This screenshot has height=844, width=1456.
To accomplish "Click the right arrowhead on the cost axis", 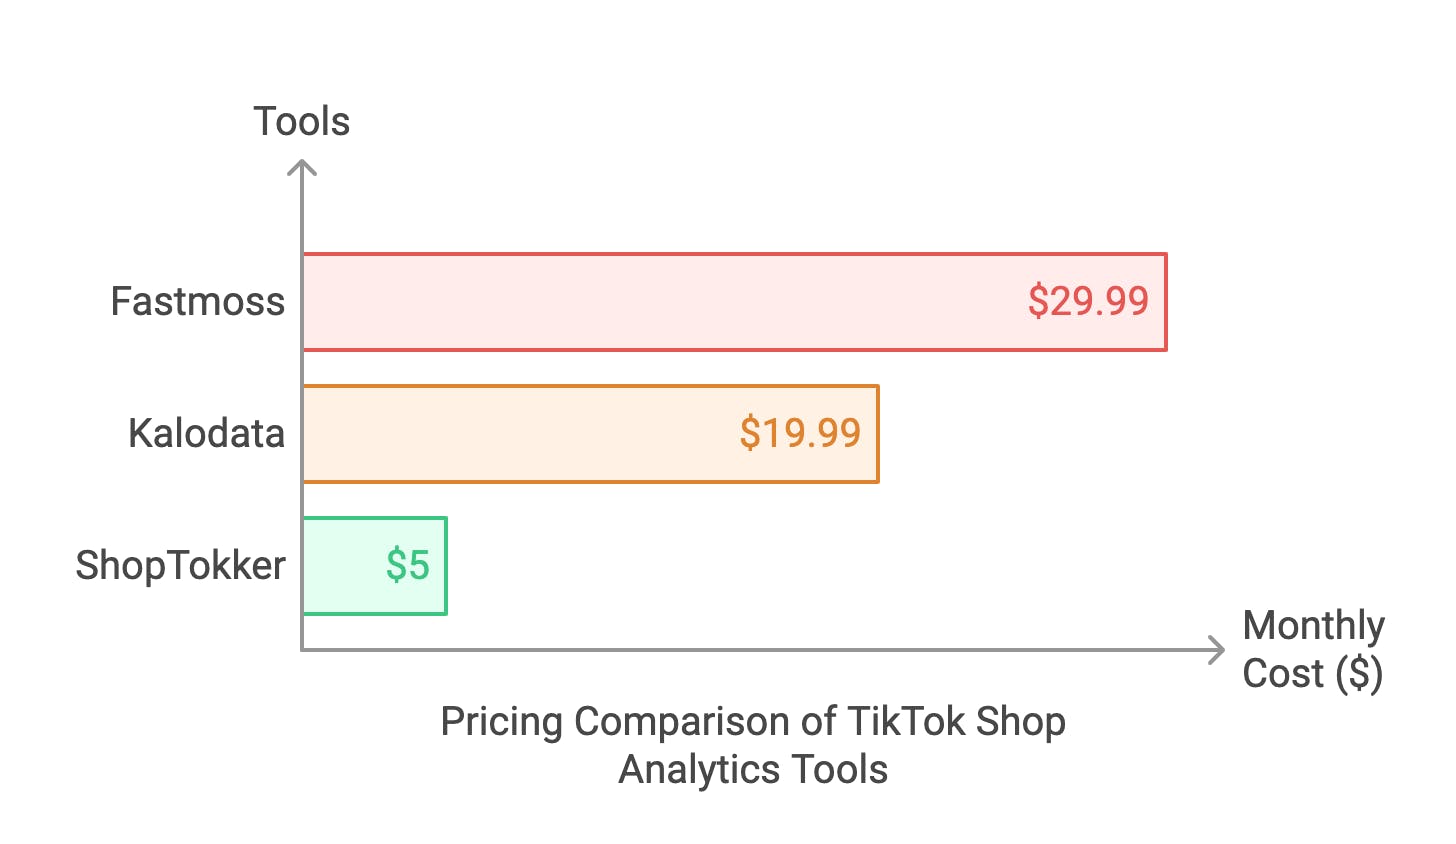I will pyautogui.click(x=1218, y=650).
